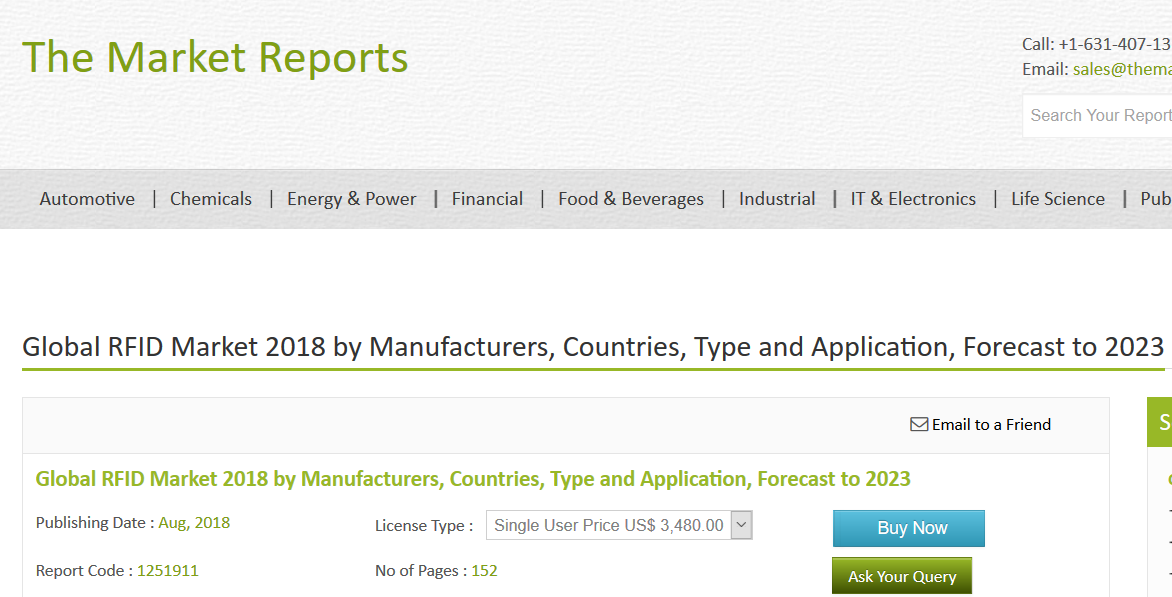The width and height of the screenshot is (1172, 597).
Task: Click the black Global RFID Market page heading
Action: [593, 347]
